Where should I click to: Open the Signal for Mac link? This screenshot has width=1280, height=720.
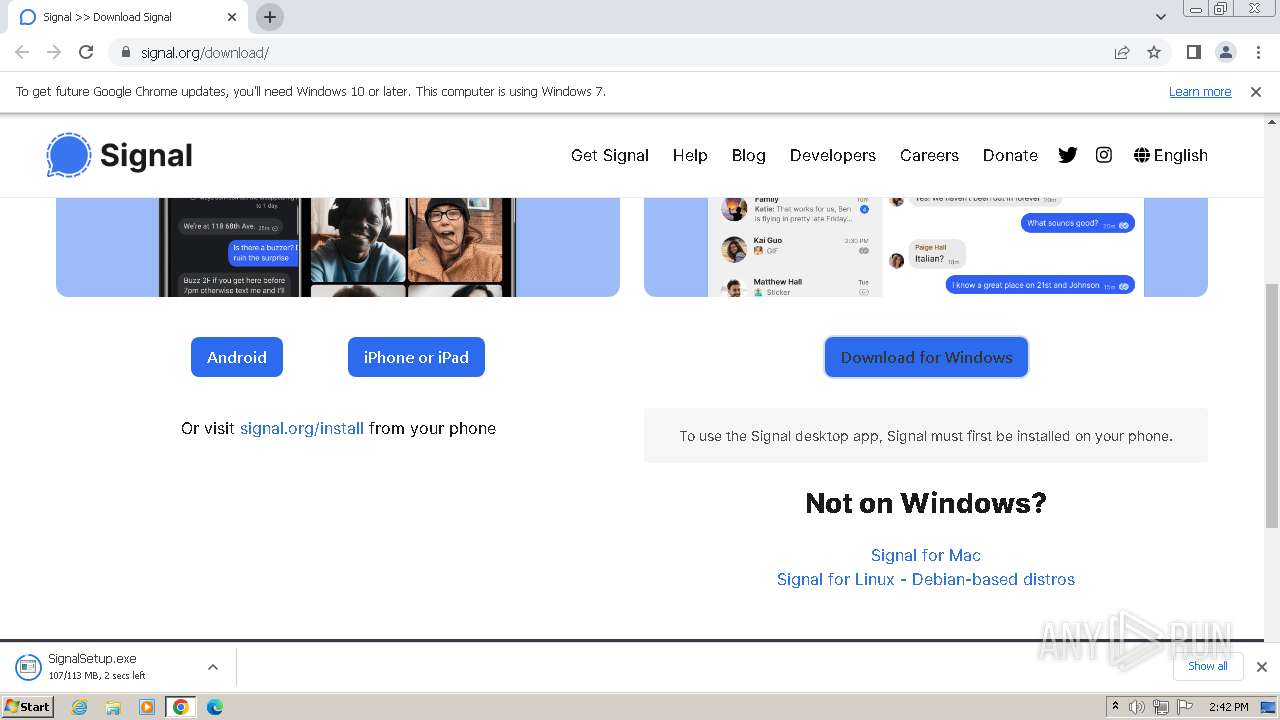[926, 555]
